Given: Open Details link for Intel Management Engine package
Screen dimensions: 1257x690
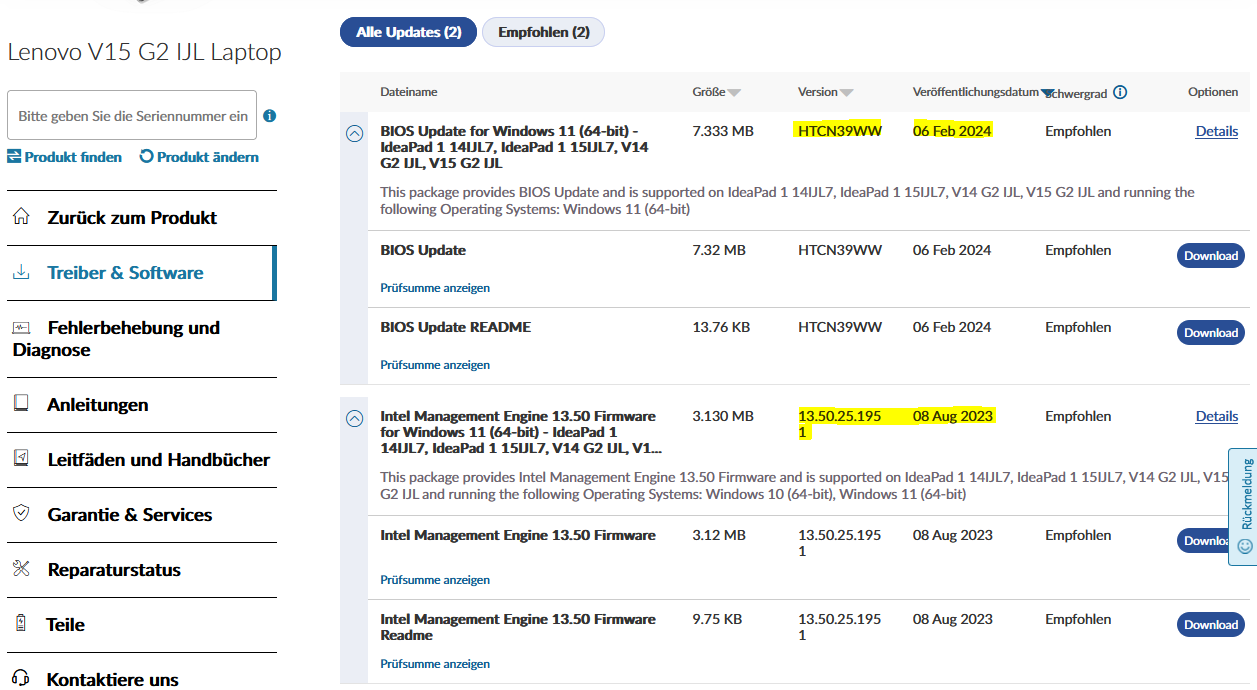Looking at the screenshot, I should [1217, 416].
